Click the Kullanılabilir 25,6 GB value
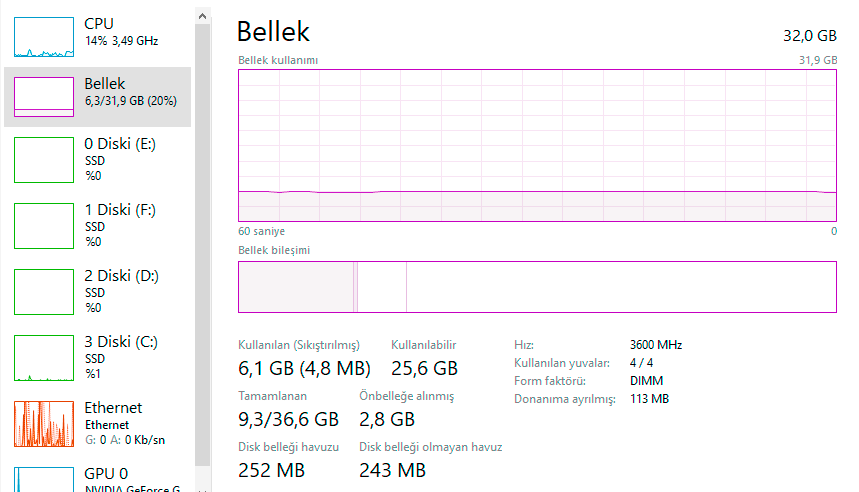 [x=424, y=368]
